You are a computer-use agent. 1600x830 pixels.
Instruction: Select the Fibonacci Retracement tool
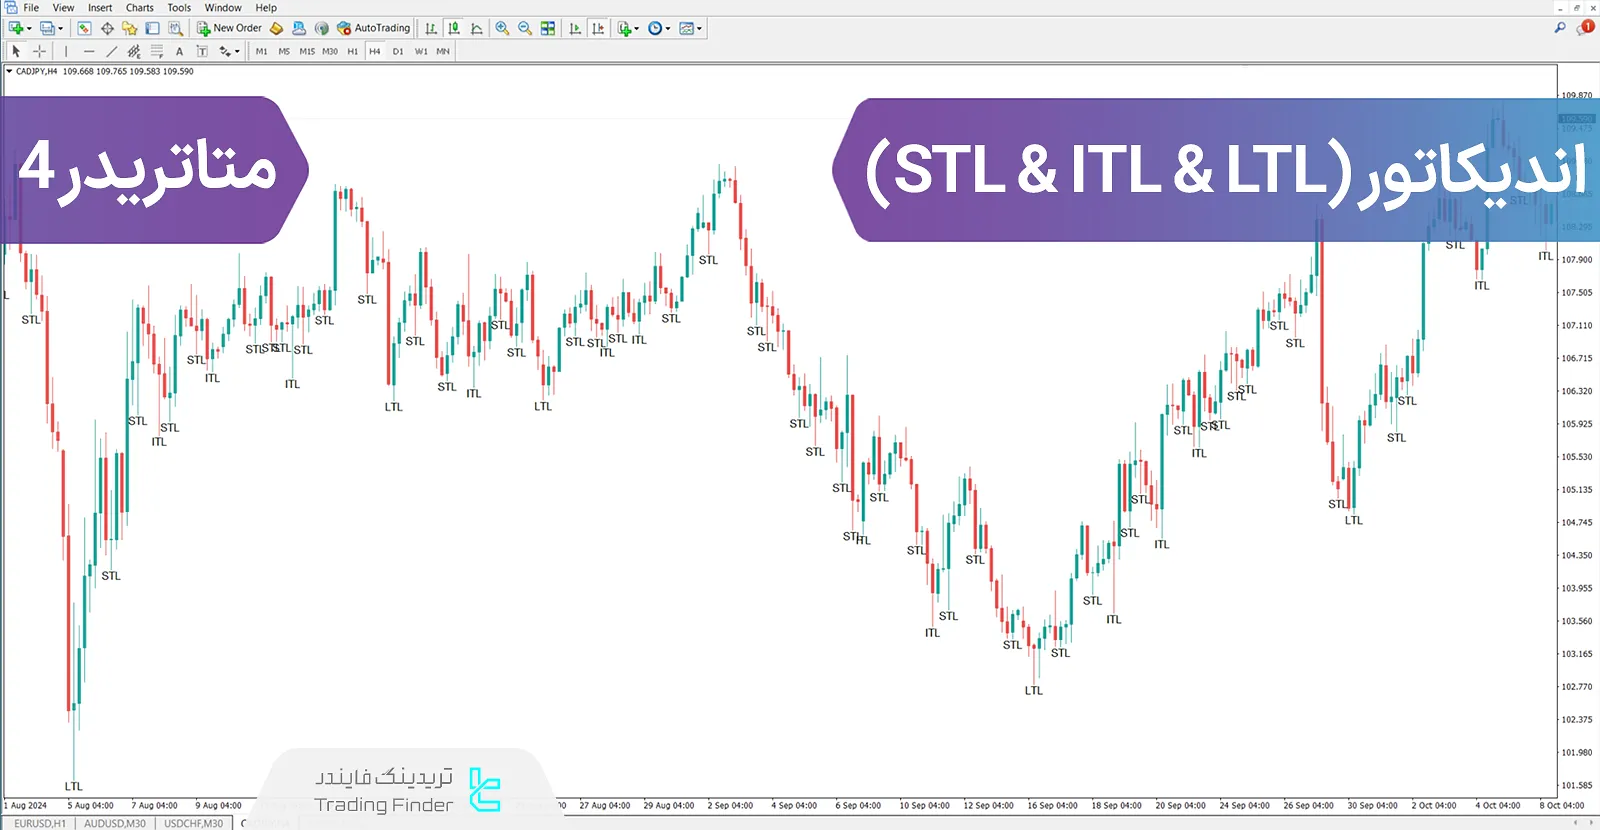pyautogui.click(x=157, y=51)
